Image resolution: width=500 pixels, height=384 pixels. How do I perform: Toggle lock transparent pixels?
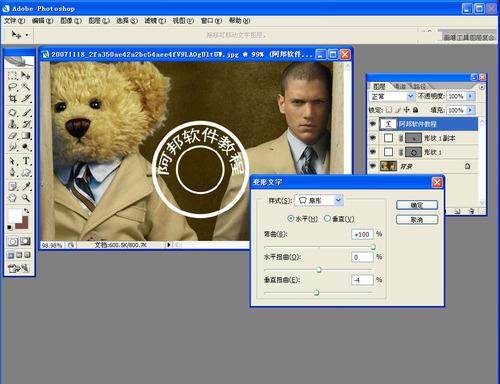pos(389,110)
